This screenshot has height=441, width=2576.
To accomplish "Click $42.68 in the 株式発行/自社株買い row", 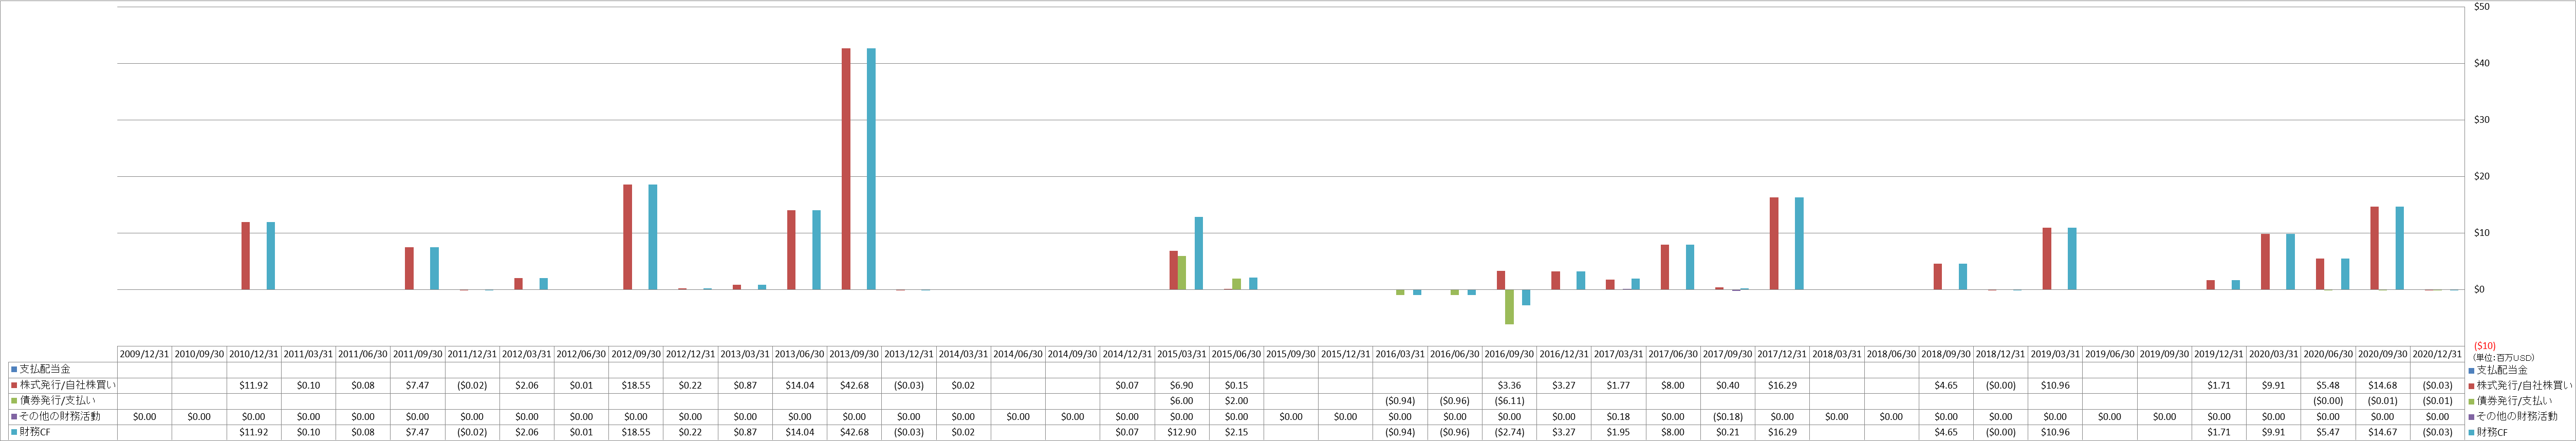I will (x=855, y=385).
